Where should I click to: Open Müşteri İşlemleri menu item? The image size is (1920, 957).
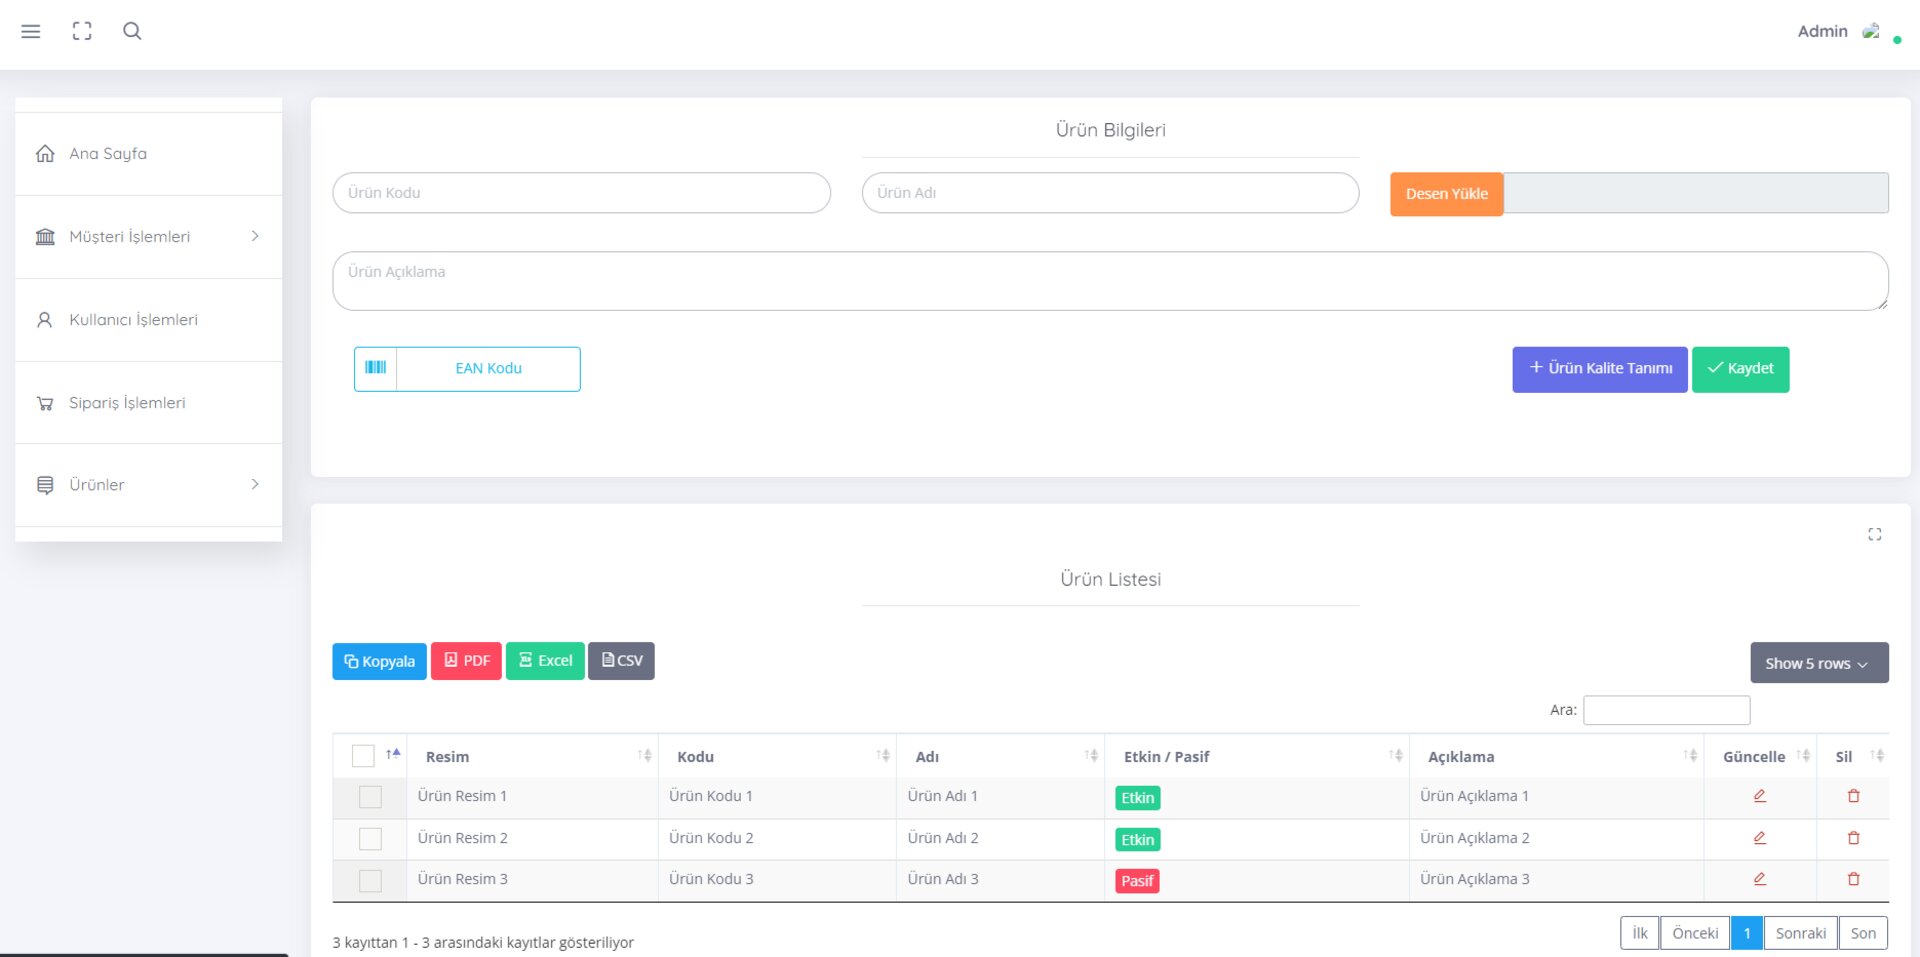tap(148, 237)
